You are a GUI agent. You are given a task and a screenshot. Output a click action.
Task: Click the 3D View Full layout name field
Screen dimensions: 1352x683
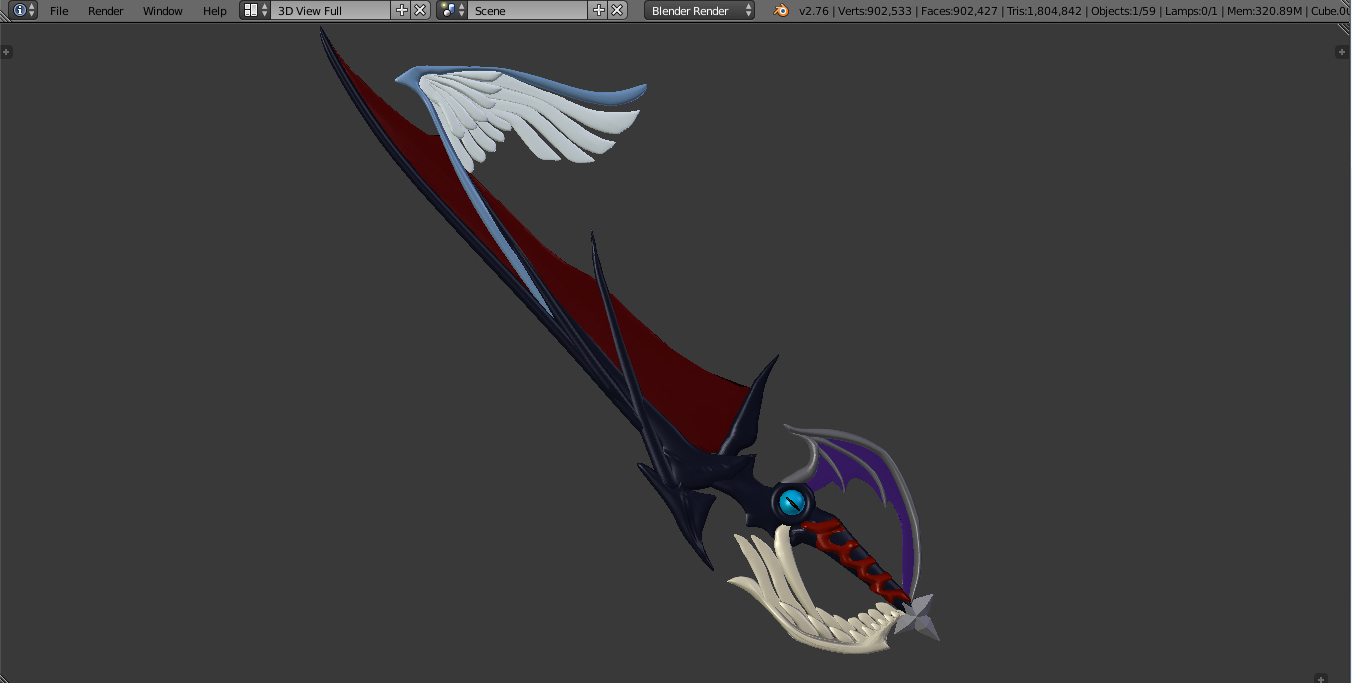pos(331,10)
